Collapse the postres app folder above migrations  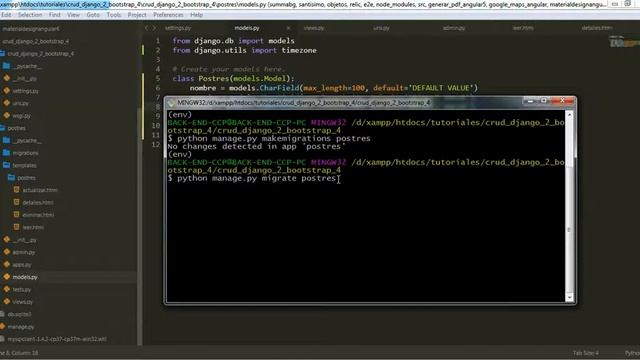tap(2, 128)
